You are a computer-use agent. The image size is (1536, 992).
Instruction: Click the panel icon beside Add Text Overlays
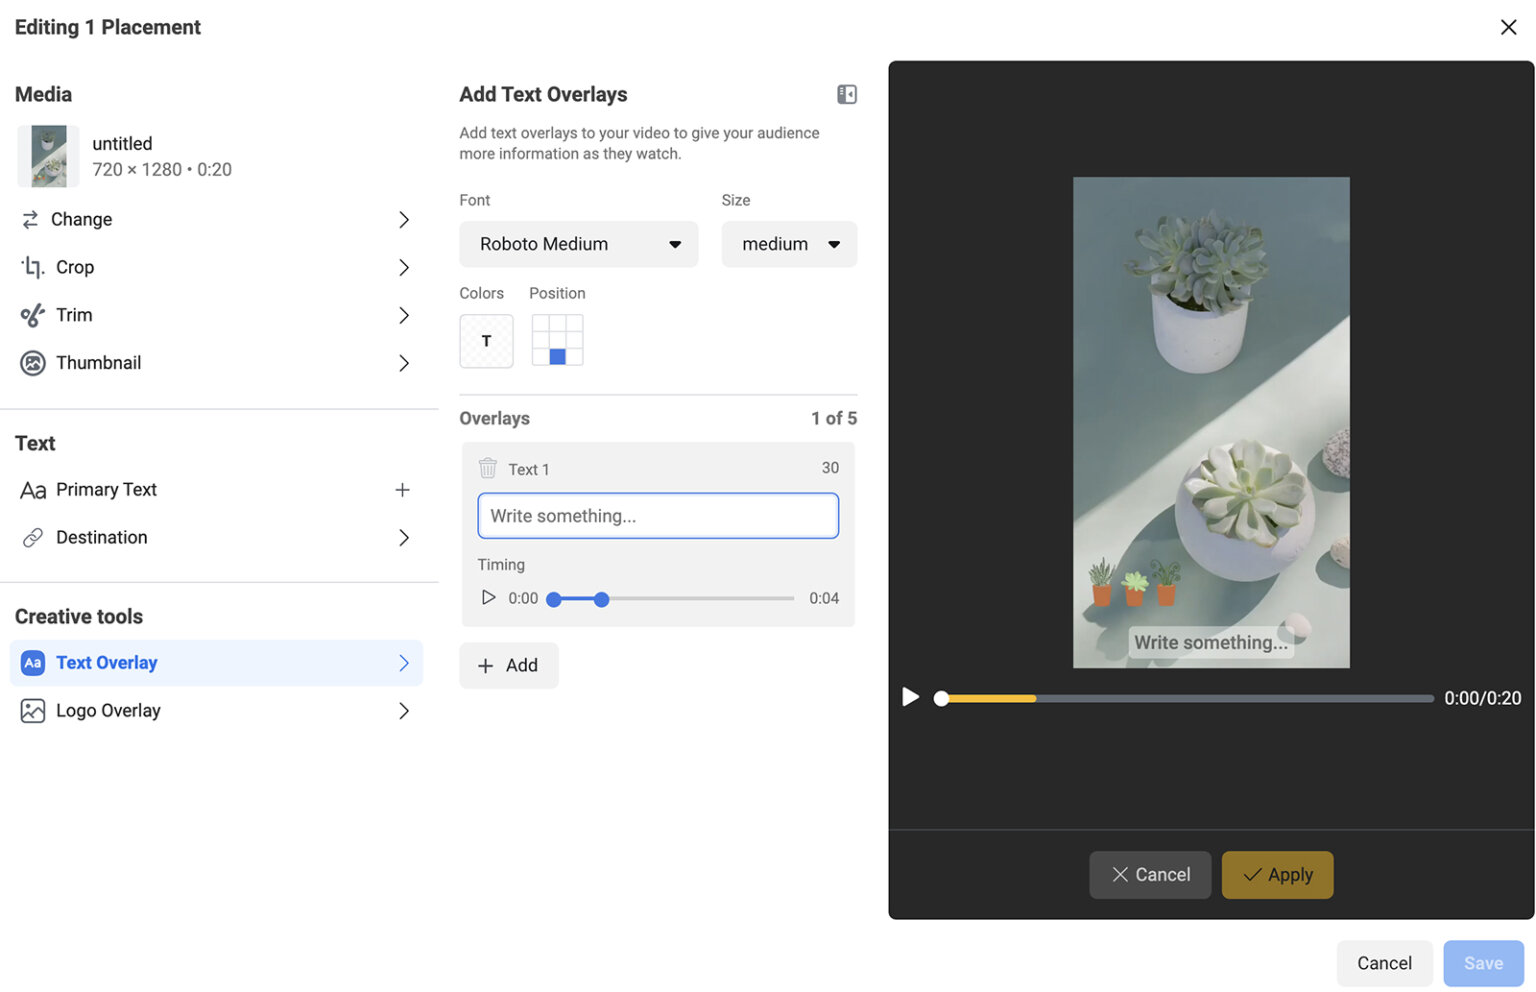[846, 93]
